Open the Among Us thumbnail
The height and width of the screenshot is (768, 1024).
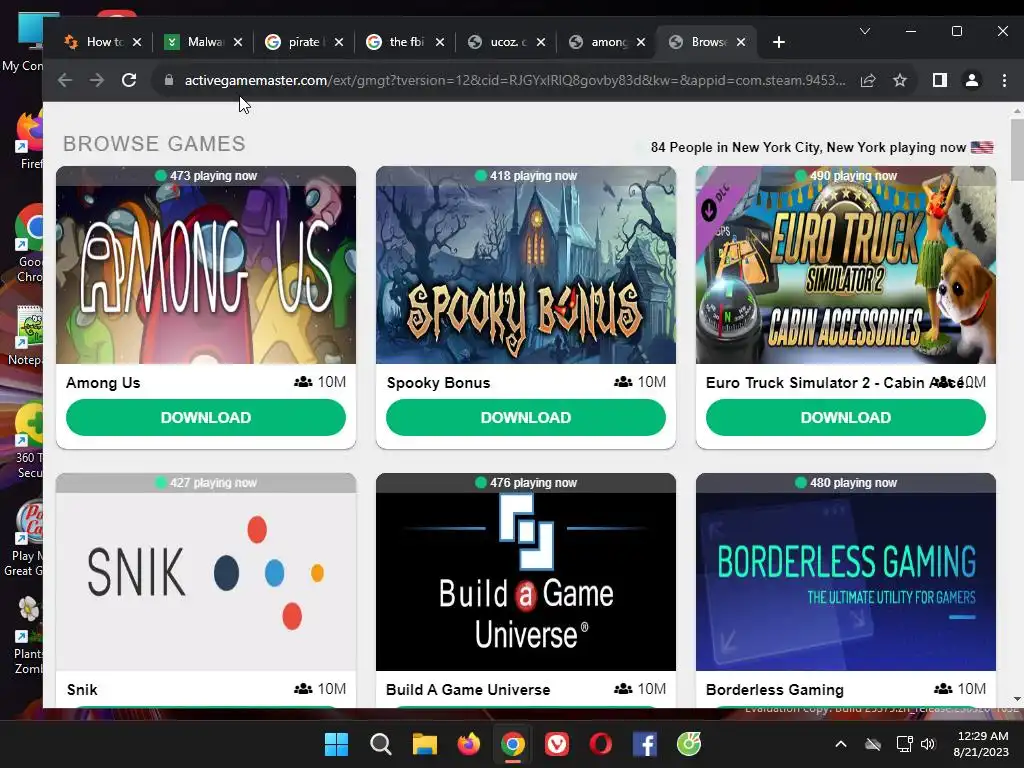click(x=206, y=265)
